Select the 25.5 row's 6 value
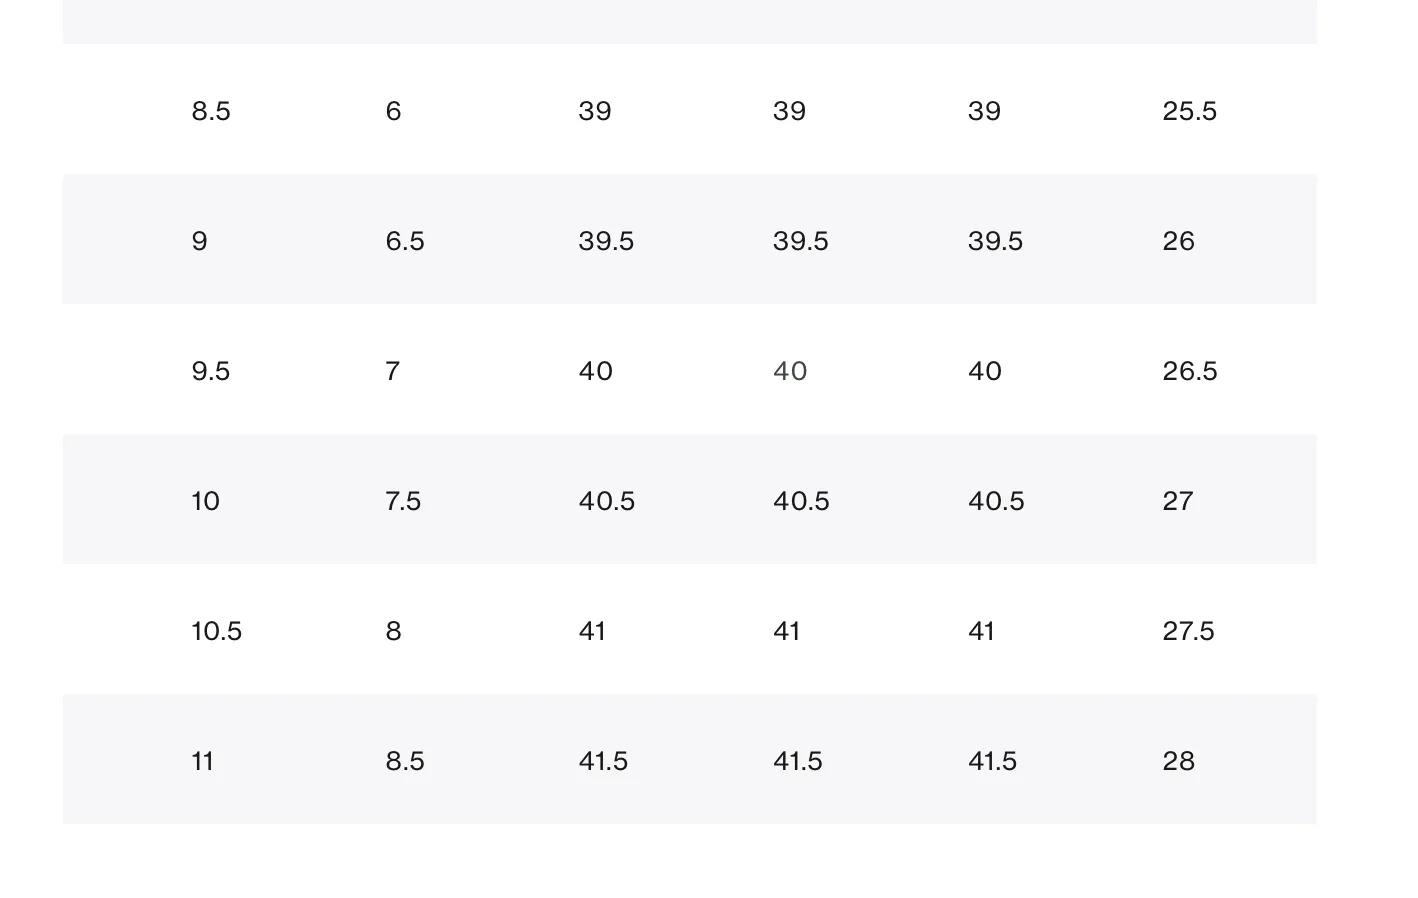 393,111
